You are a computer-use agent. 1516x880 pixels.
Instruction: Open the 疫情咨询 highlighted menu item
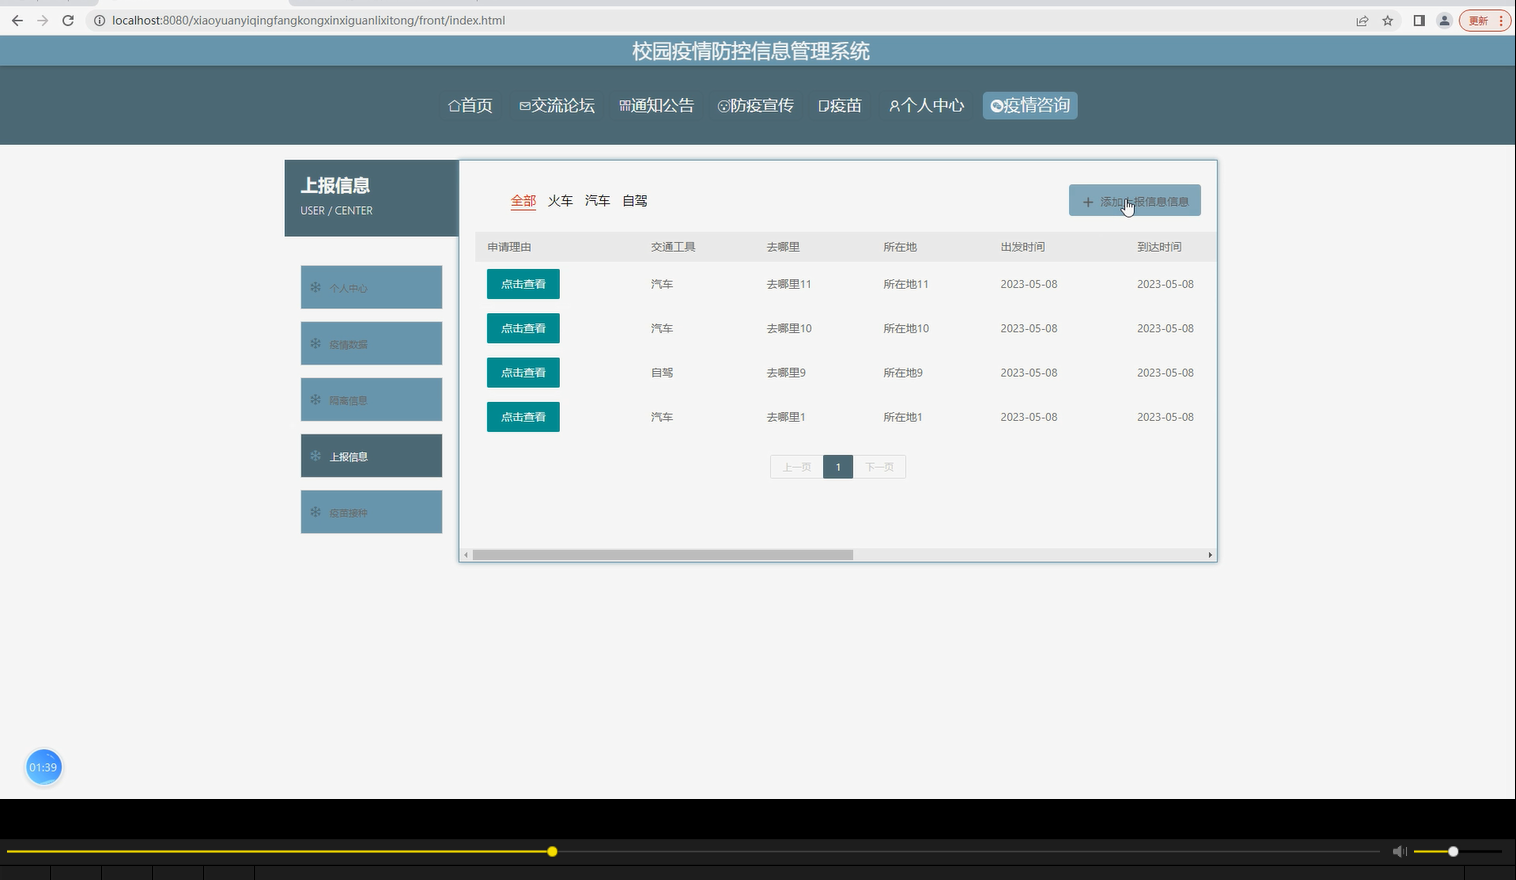click(1030, 105)
